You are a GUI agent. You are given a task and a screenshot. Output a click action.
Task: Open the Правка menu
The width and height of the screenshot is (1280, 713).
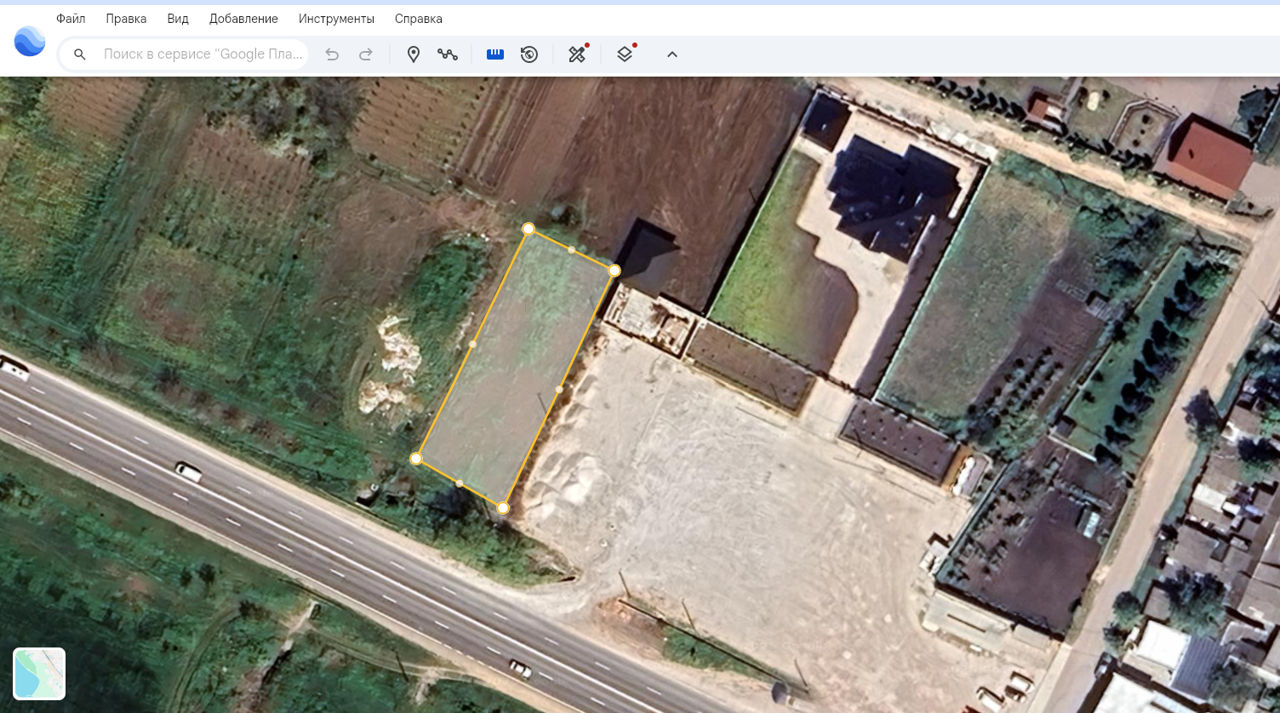coord(126,19)
